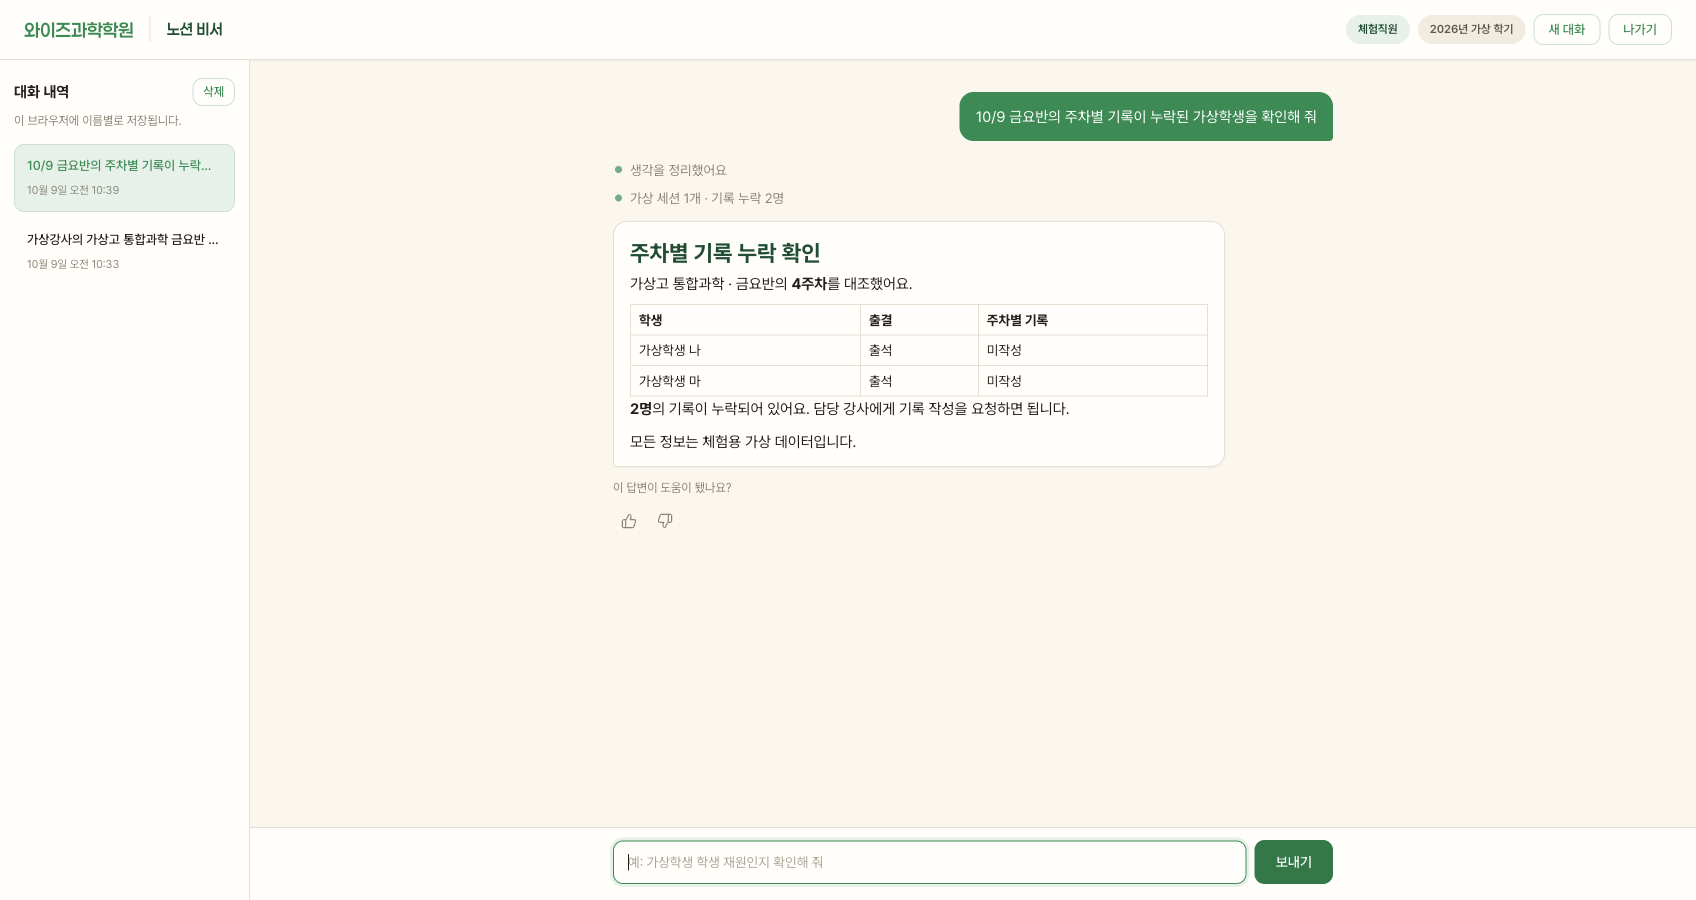Image resolution: width=1696 pixels, height=900 pixels.
Task: Click the 보내기 send button
Action: 1293,862
